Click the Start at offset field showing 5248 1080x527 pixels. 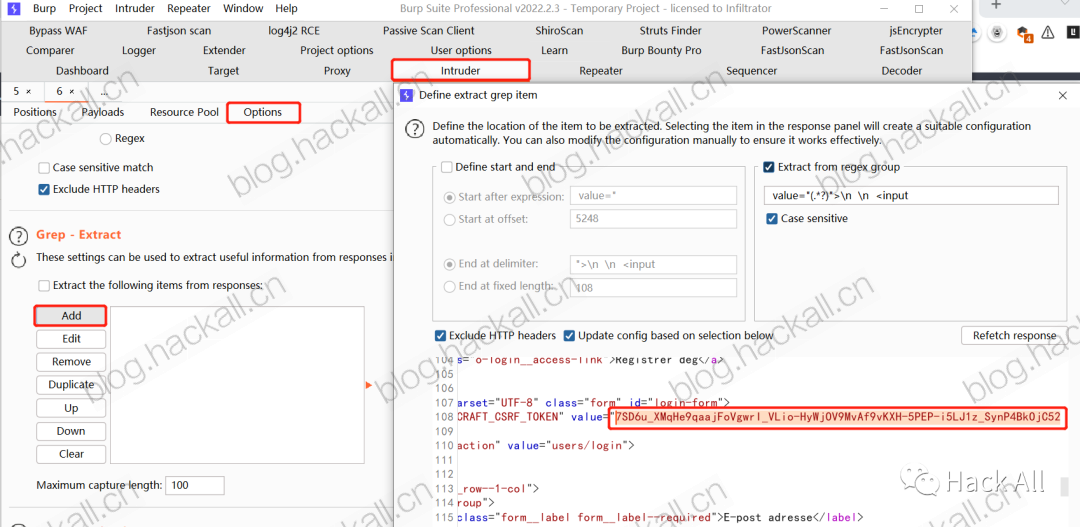(653, 220)
